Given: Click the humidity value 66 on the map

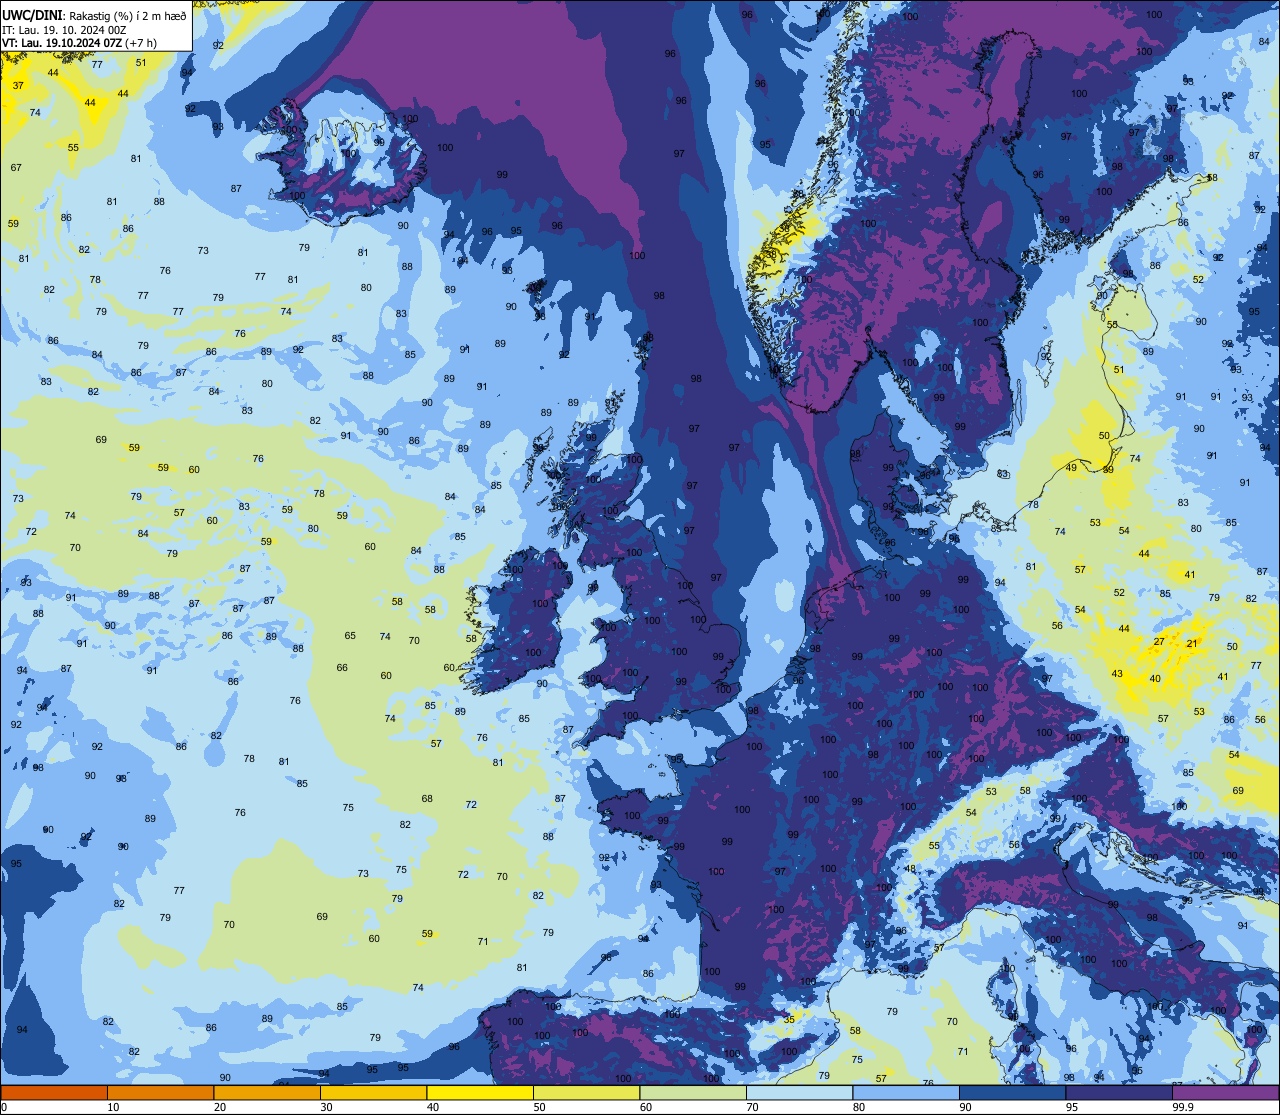Looking at the screenshot, I should (342, 668).
